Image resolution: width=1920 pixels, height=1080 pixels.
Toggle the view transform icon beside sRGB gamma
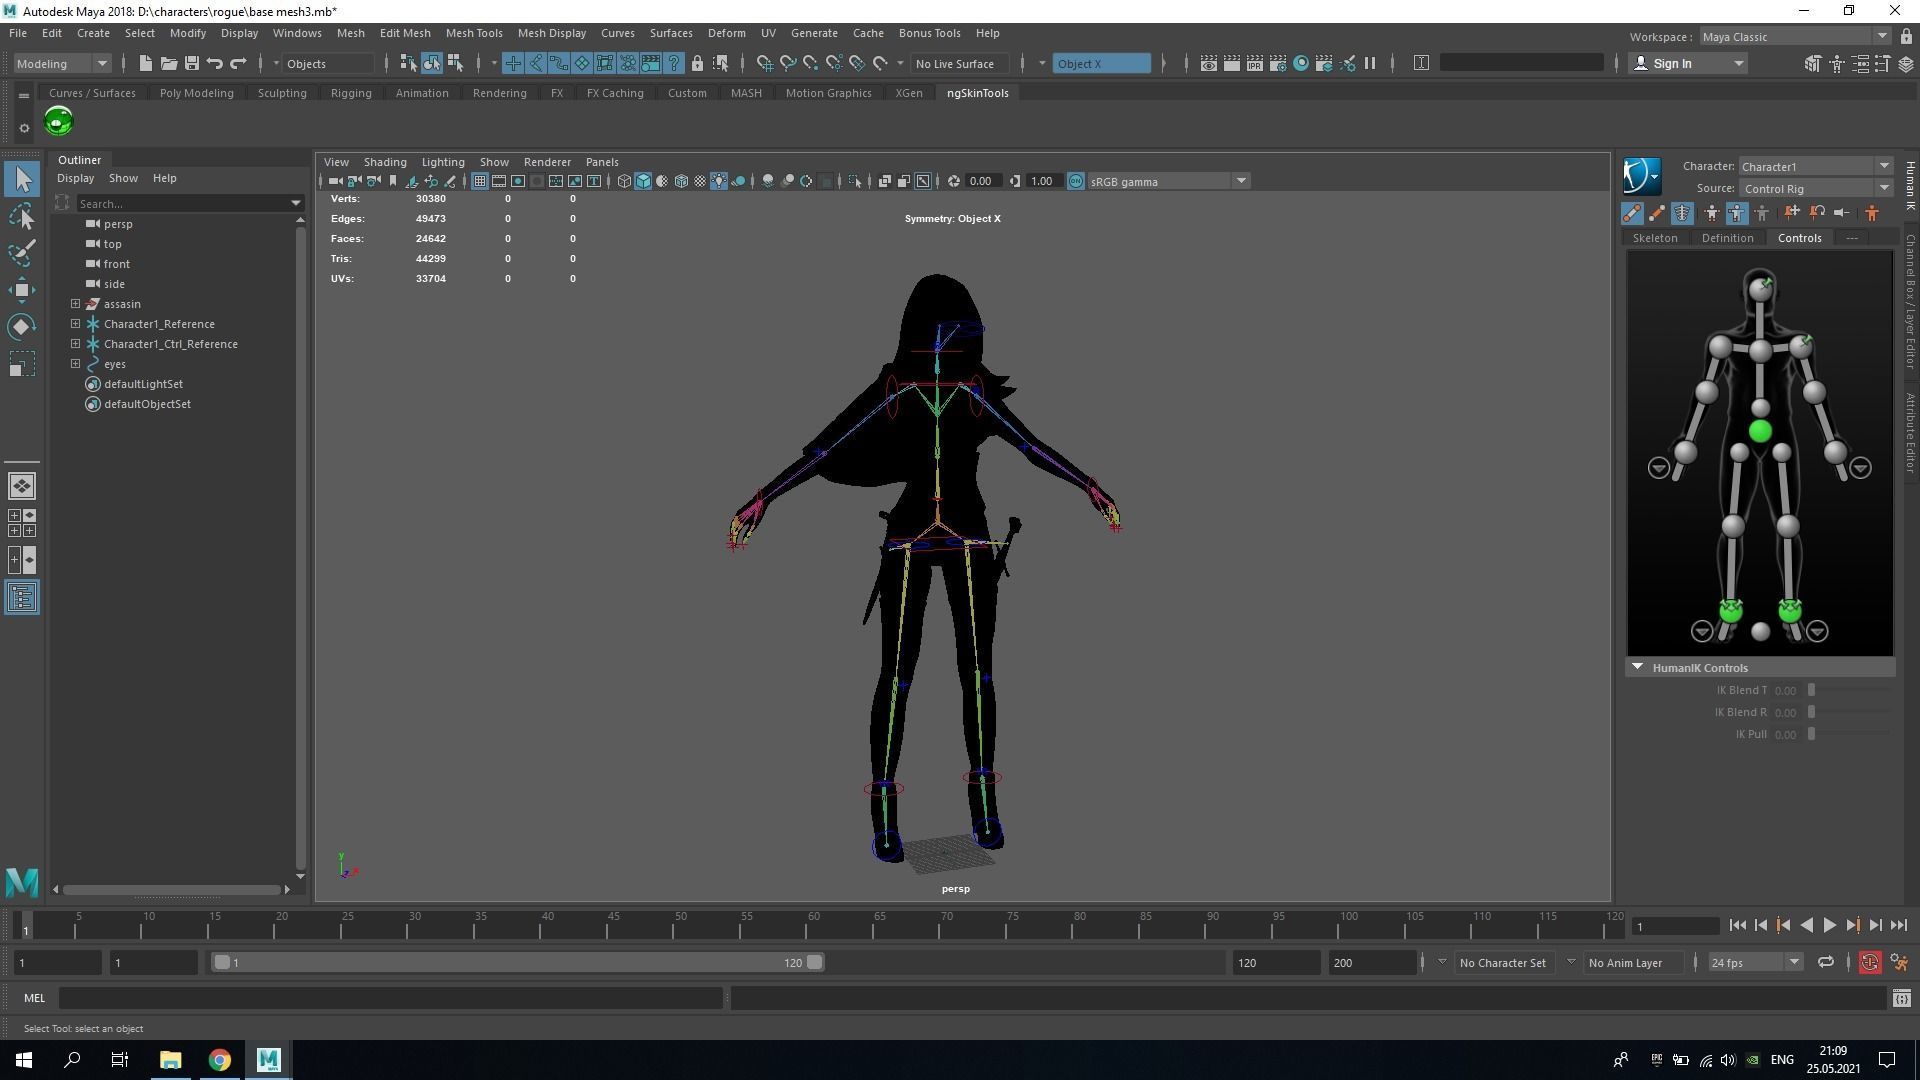coord(1076,181)
